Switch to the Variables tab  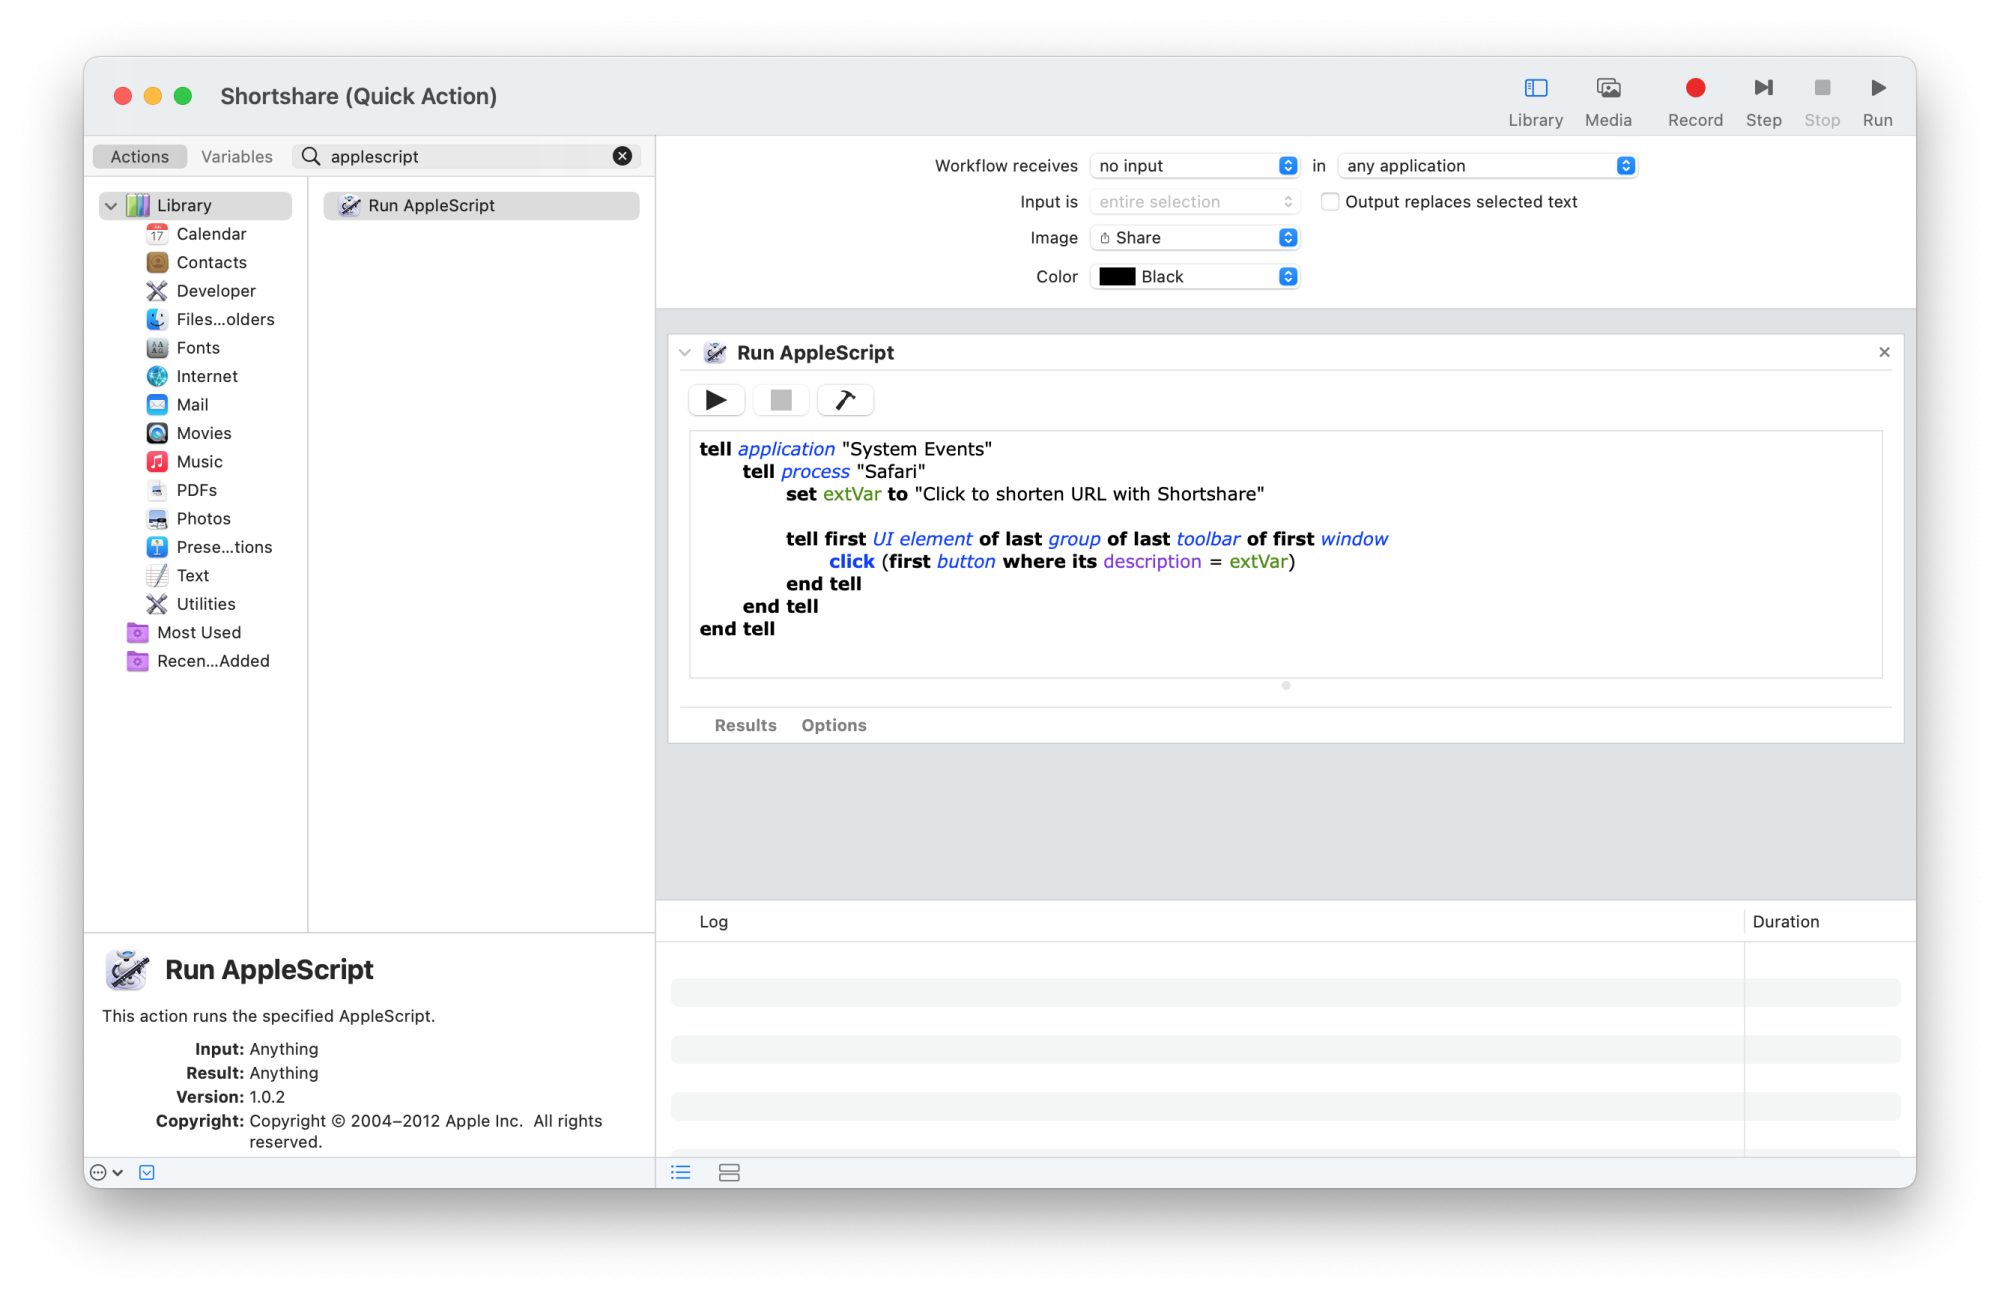point(236,157)
